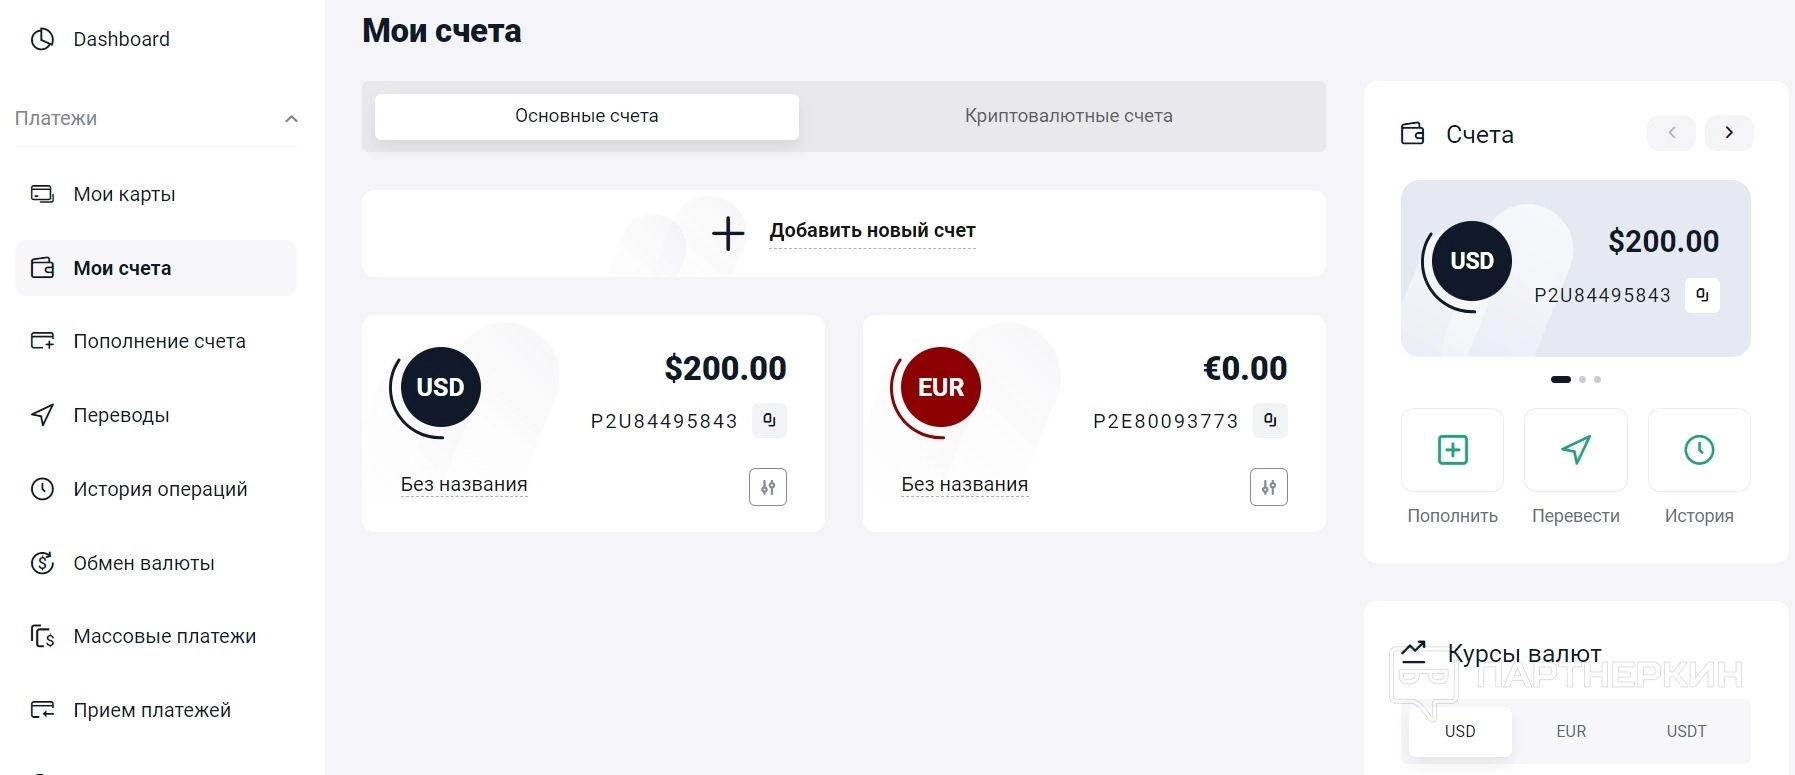Open settings for the EUR account card
Viewport: 1795px width, 775px height.
[x=1269, y=487]
